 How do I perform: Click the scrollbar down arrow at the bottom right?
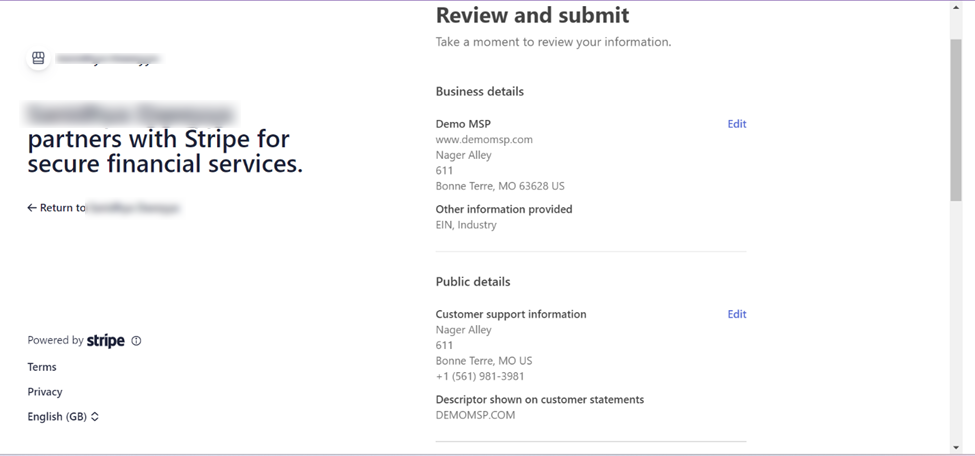(x=956, y=448)
